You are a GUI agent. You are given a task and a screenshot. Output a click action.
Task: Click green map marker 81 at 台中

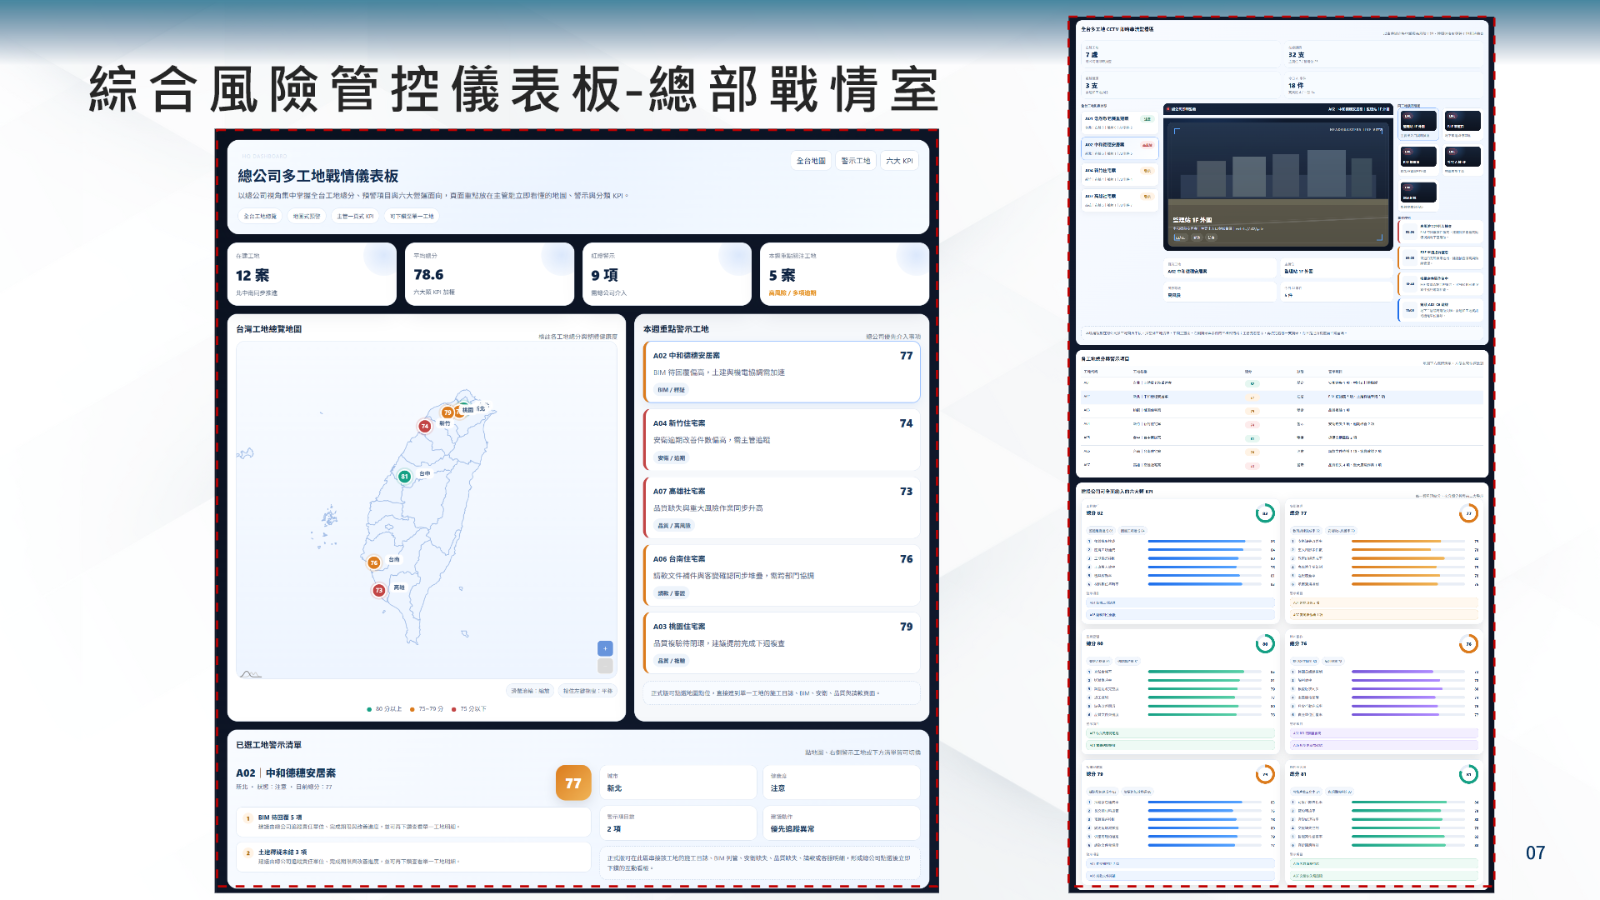(x=405, y=476)
